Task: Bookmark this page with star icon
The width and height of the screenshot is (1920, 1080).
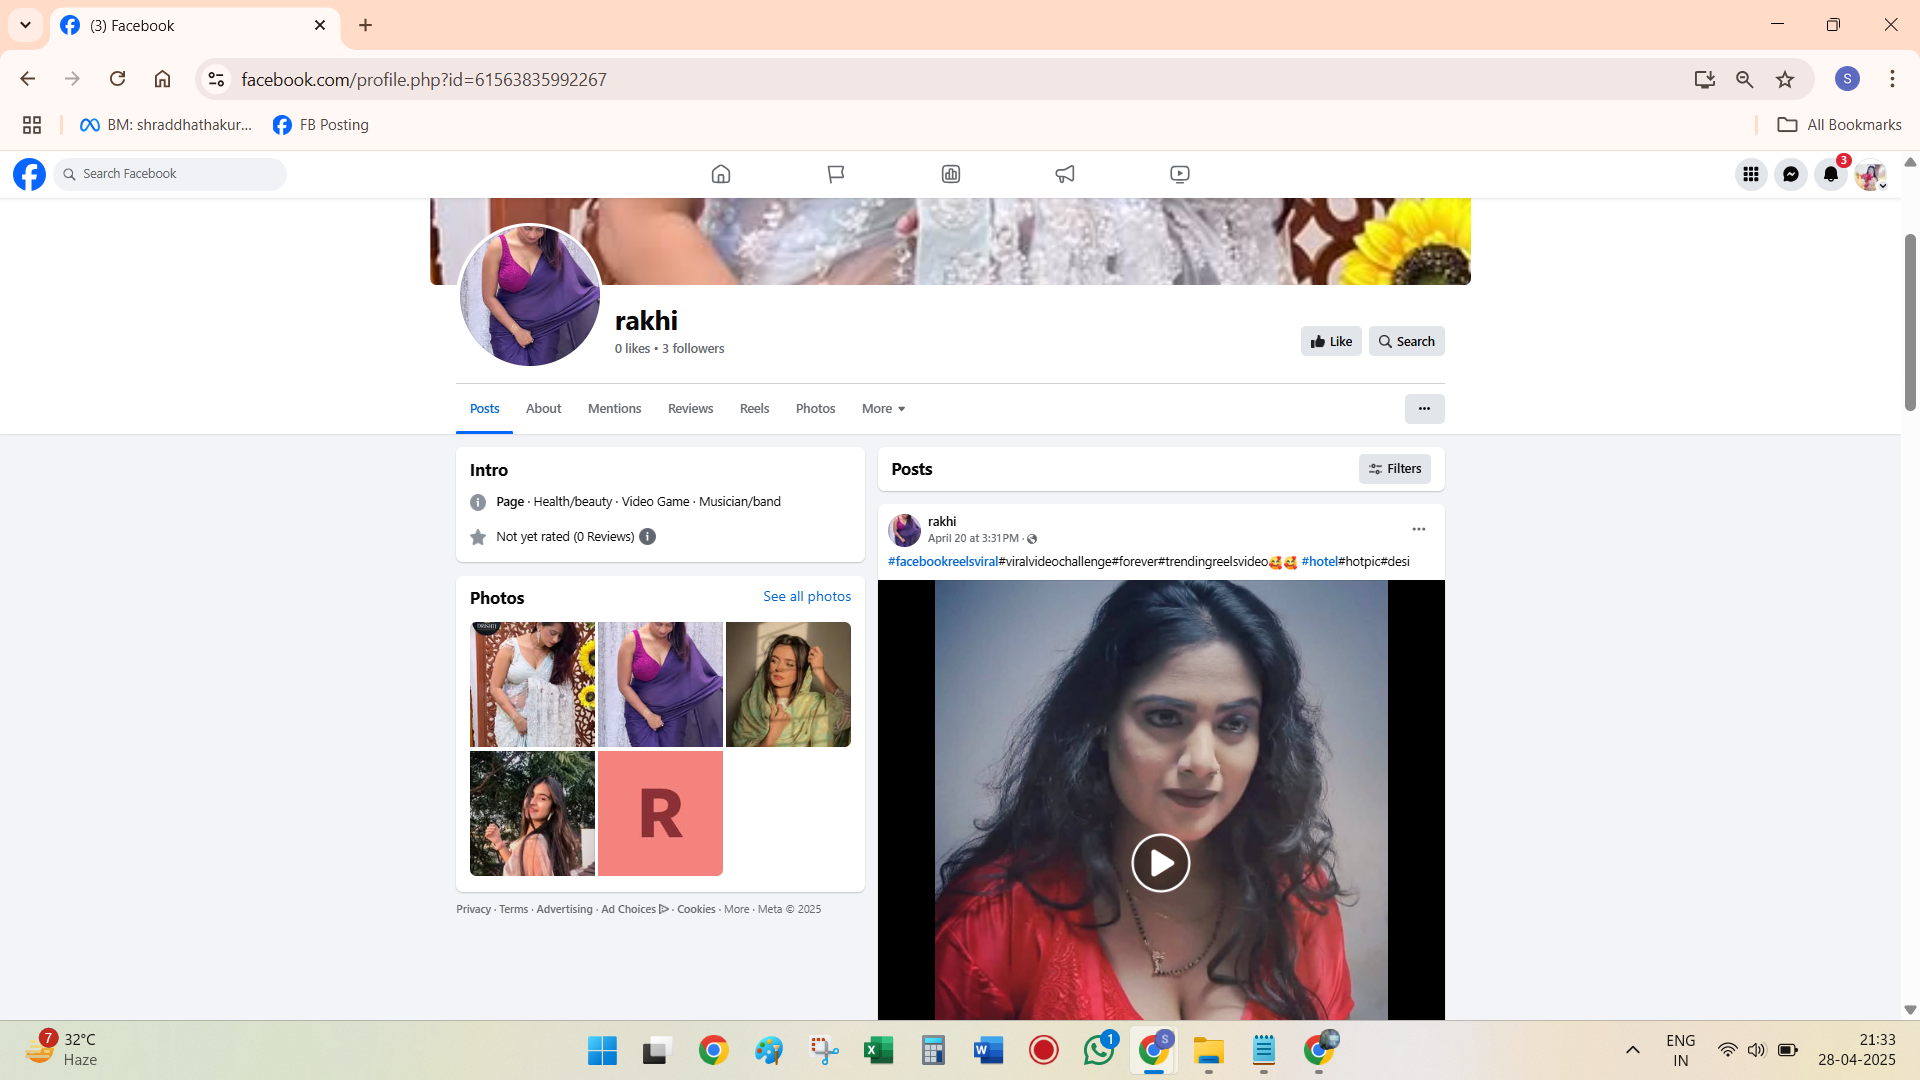Action: pyautogui.click(x=1785, y=79)
